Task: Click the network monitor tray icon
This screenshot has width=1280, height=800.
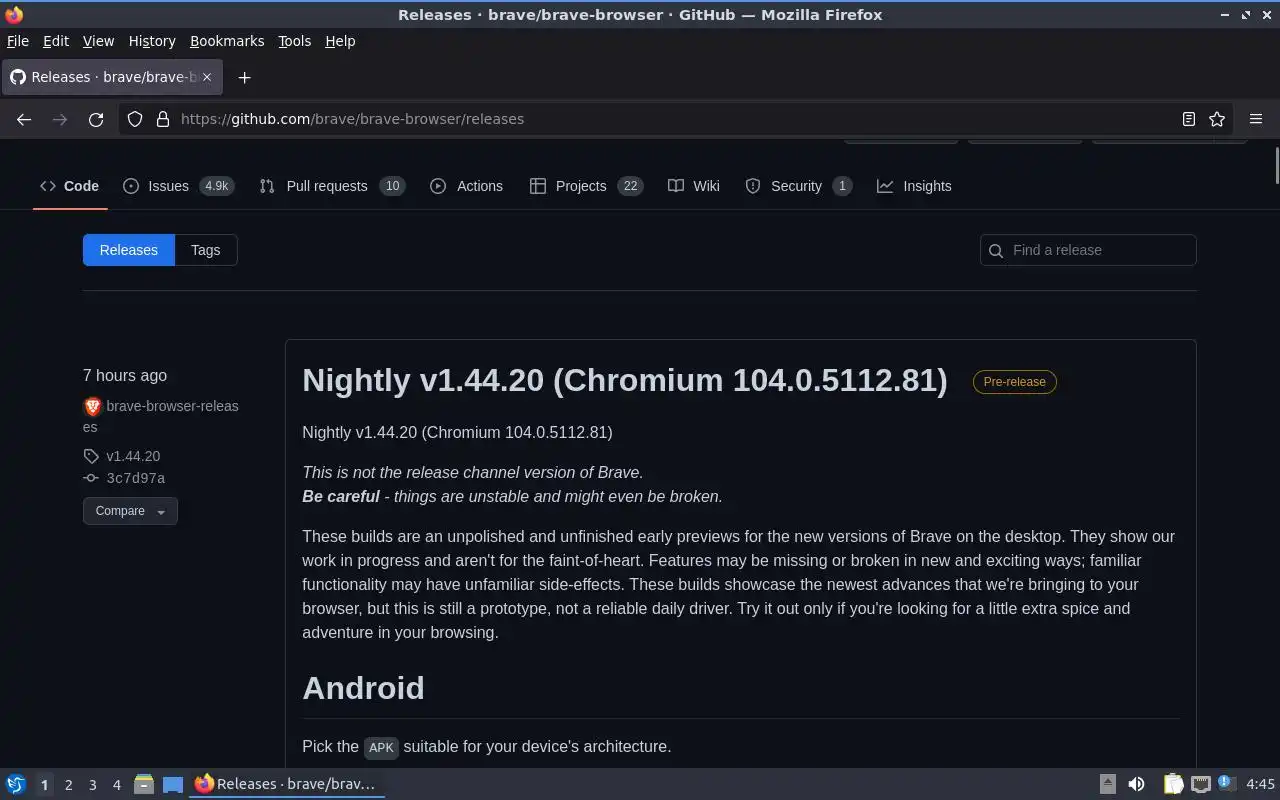Action: [x=1201, y=784]
